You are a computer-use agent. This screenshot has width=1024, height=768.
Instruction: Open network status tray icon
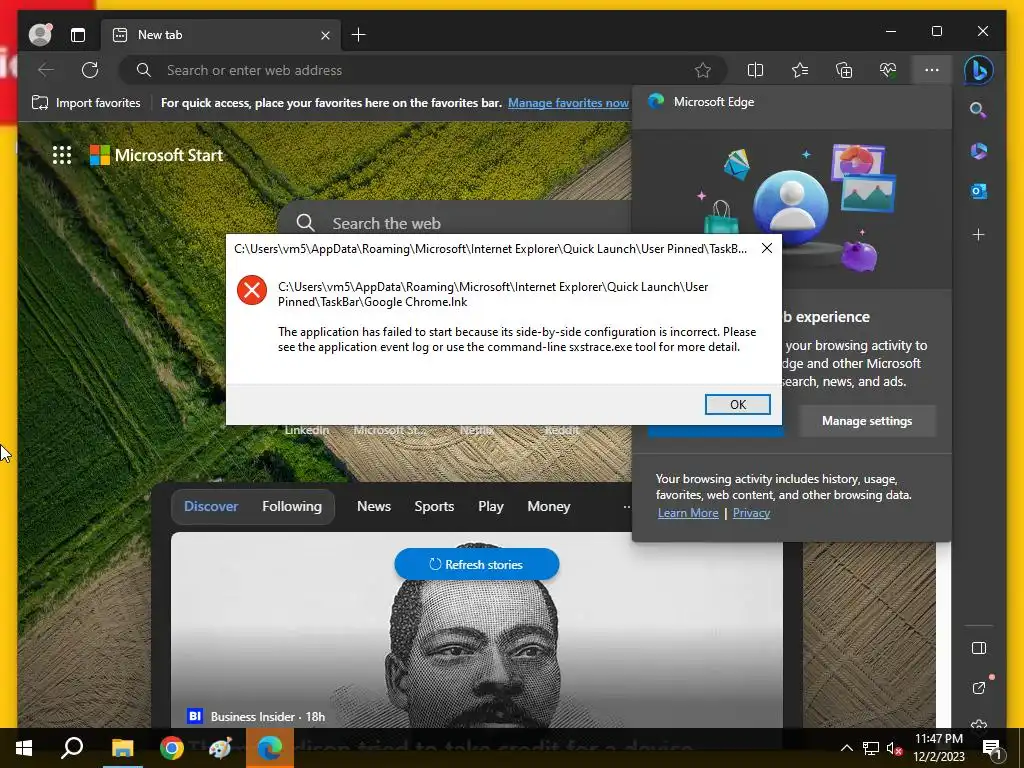[x=871, y=748]
